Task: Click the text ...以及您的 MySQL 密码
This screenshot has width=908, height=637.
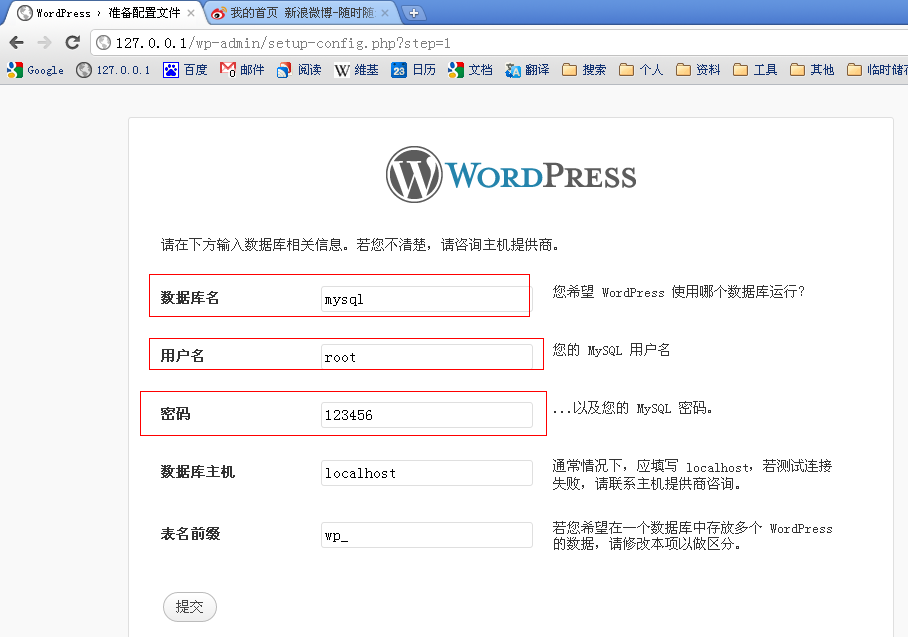Action: 632,408
